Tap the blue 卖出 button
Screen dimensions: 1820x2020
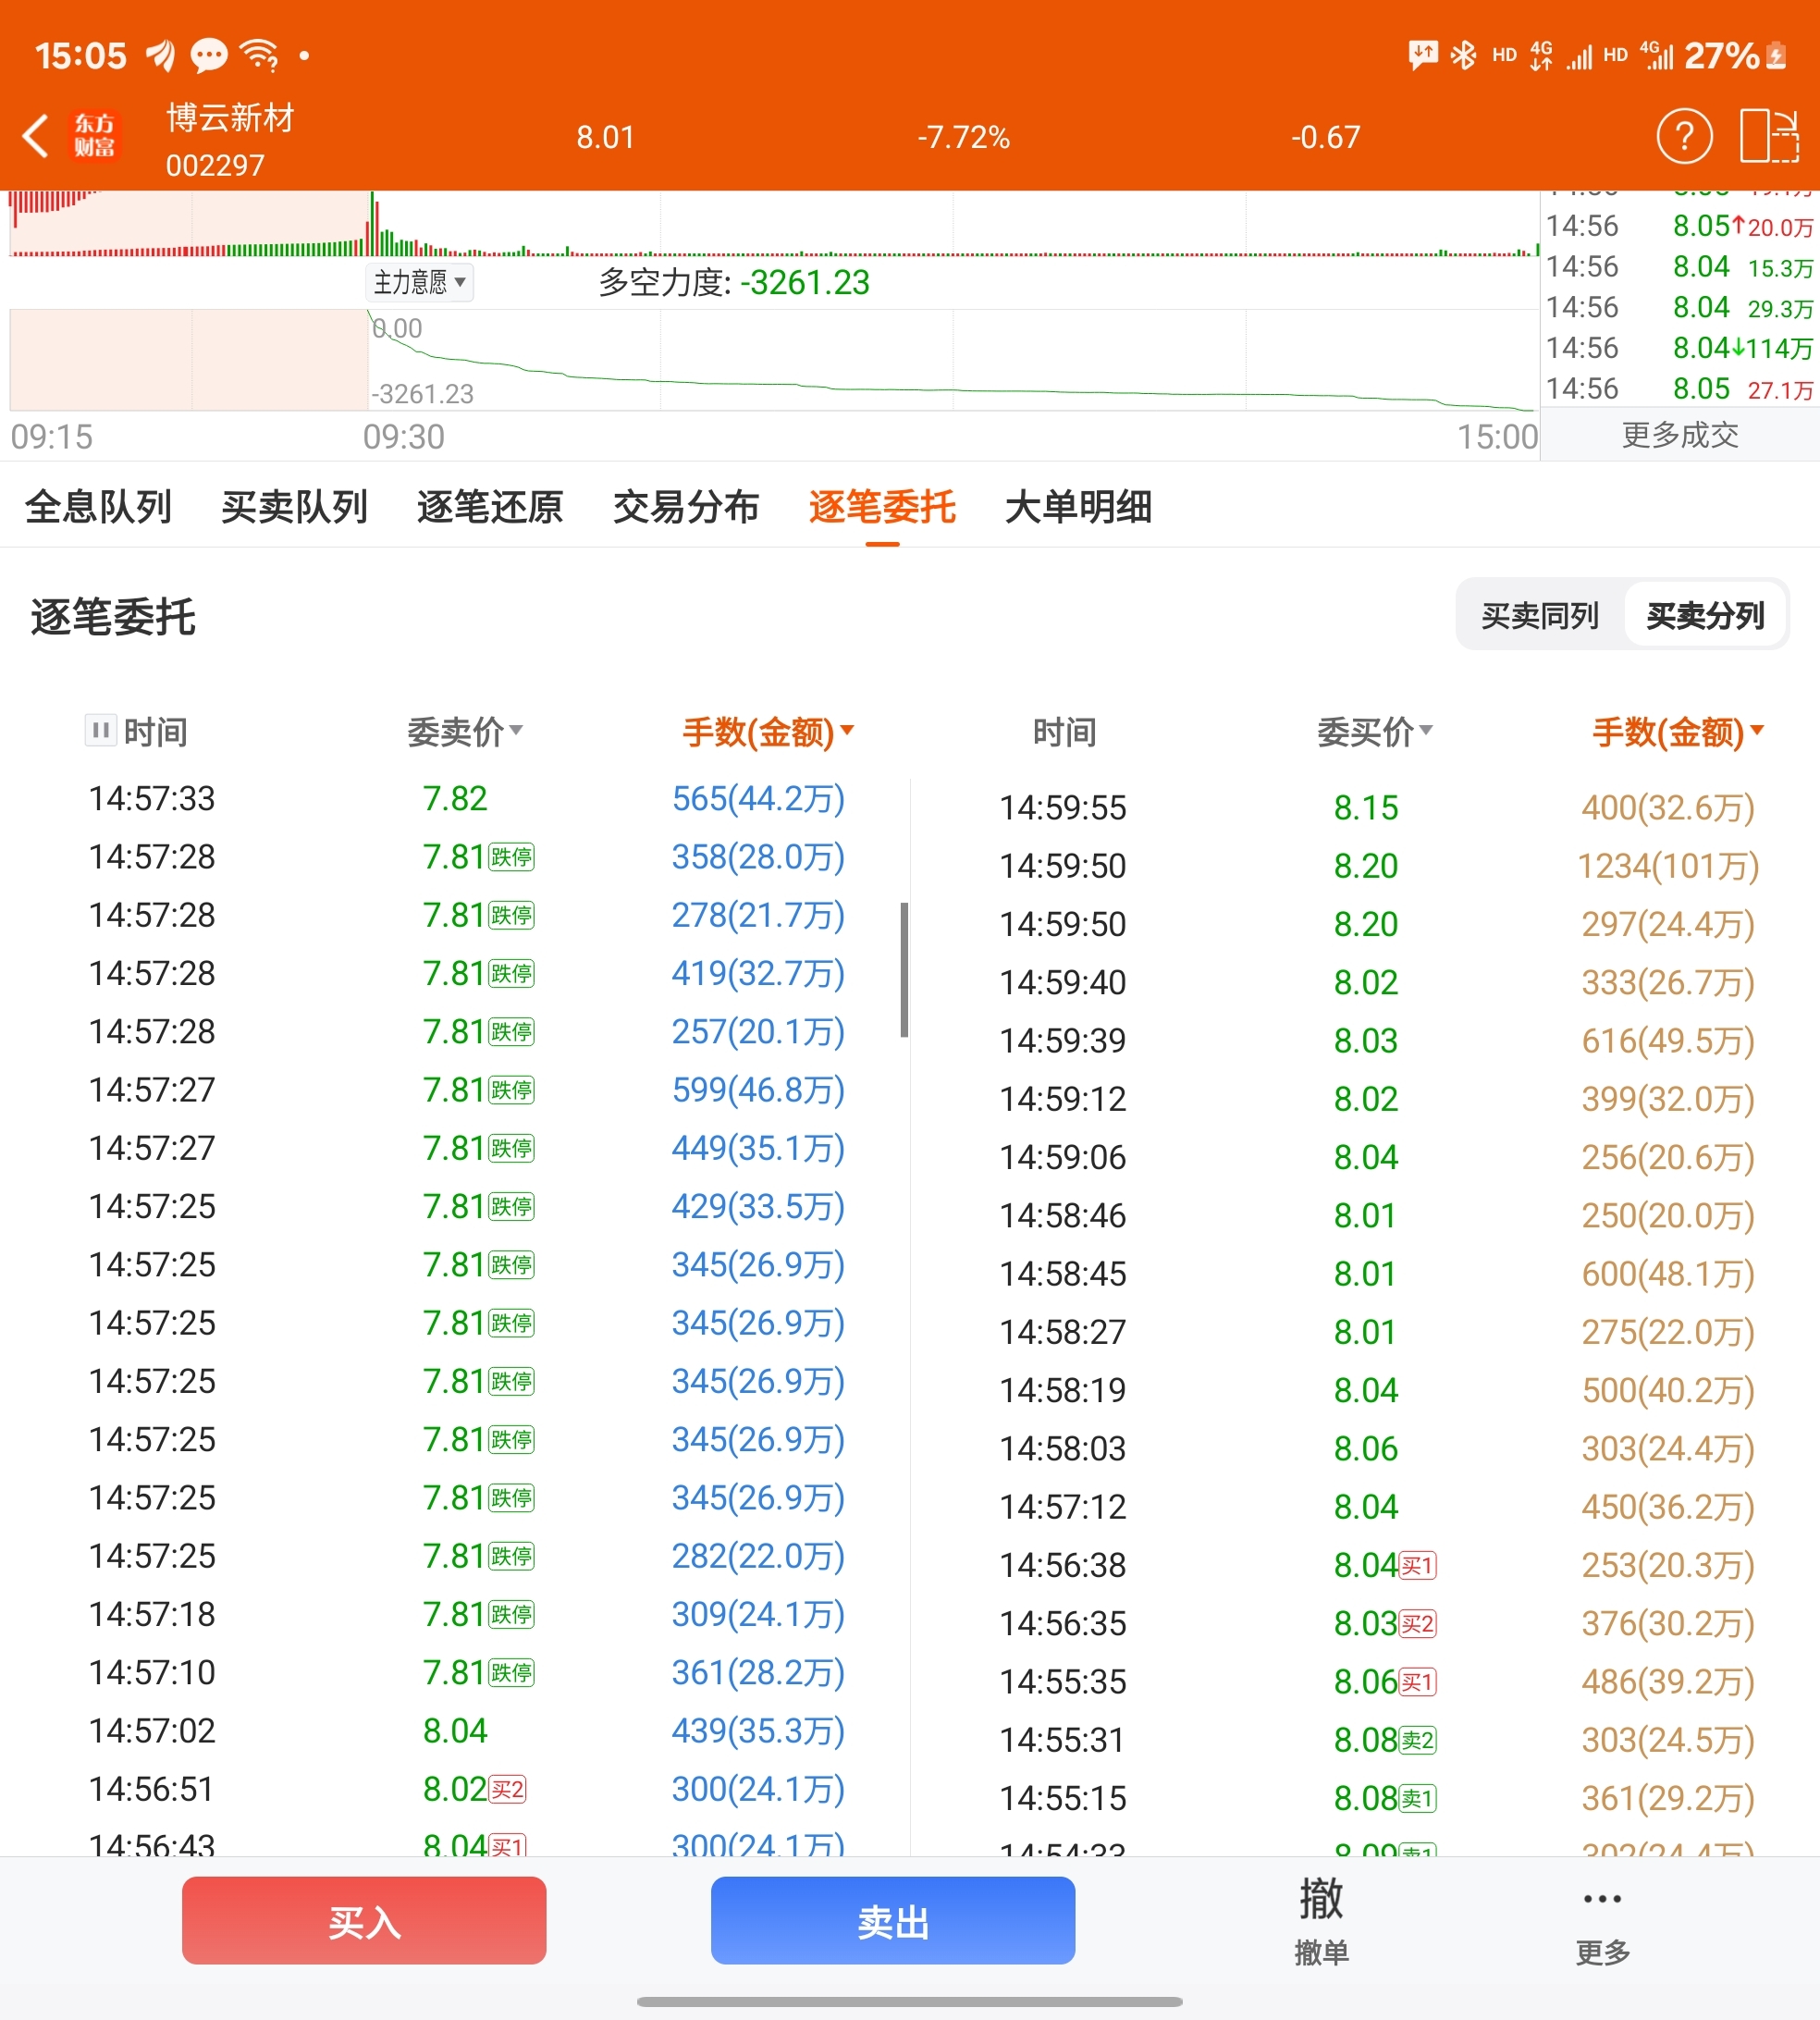tap(893, 1920)
